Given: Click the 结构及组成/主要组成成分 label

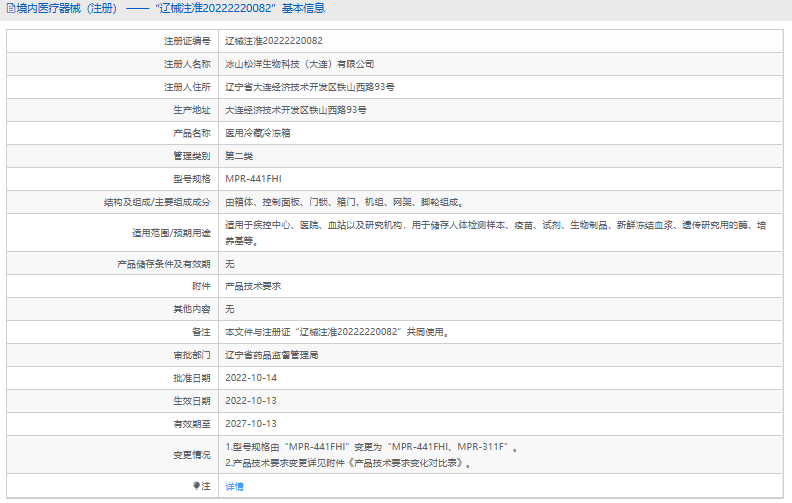Looking at the screenshot, I should point(157,202).
